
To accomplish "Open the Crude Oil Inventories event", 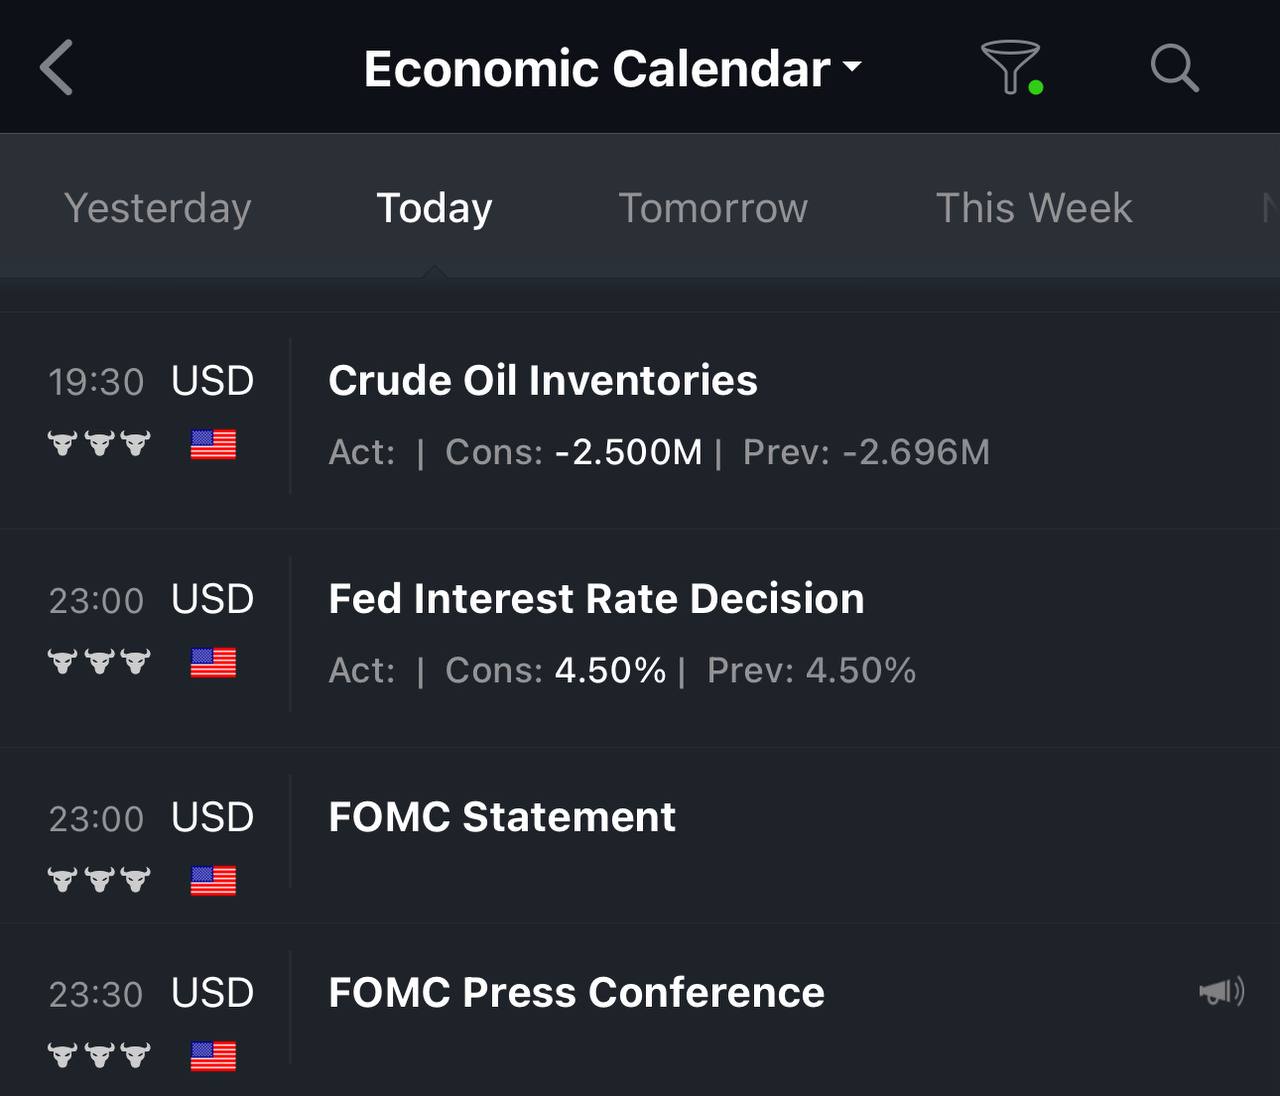I will point(640,420).
